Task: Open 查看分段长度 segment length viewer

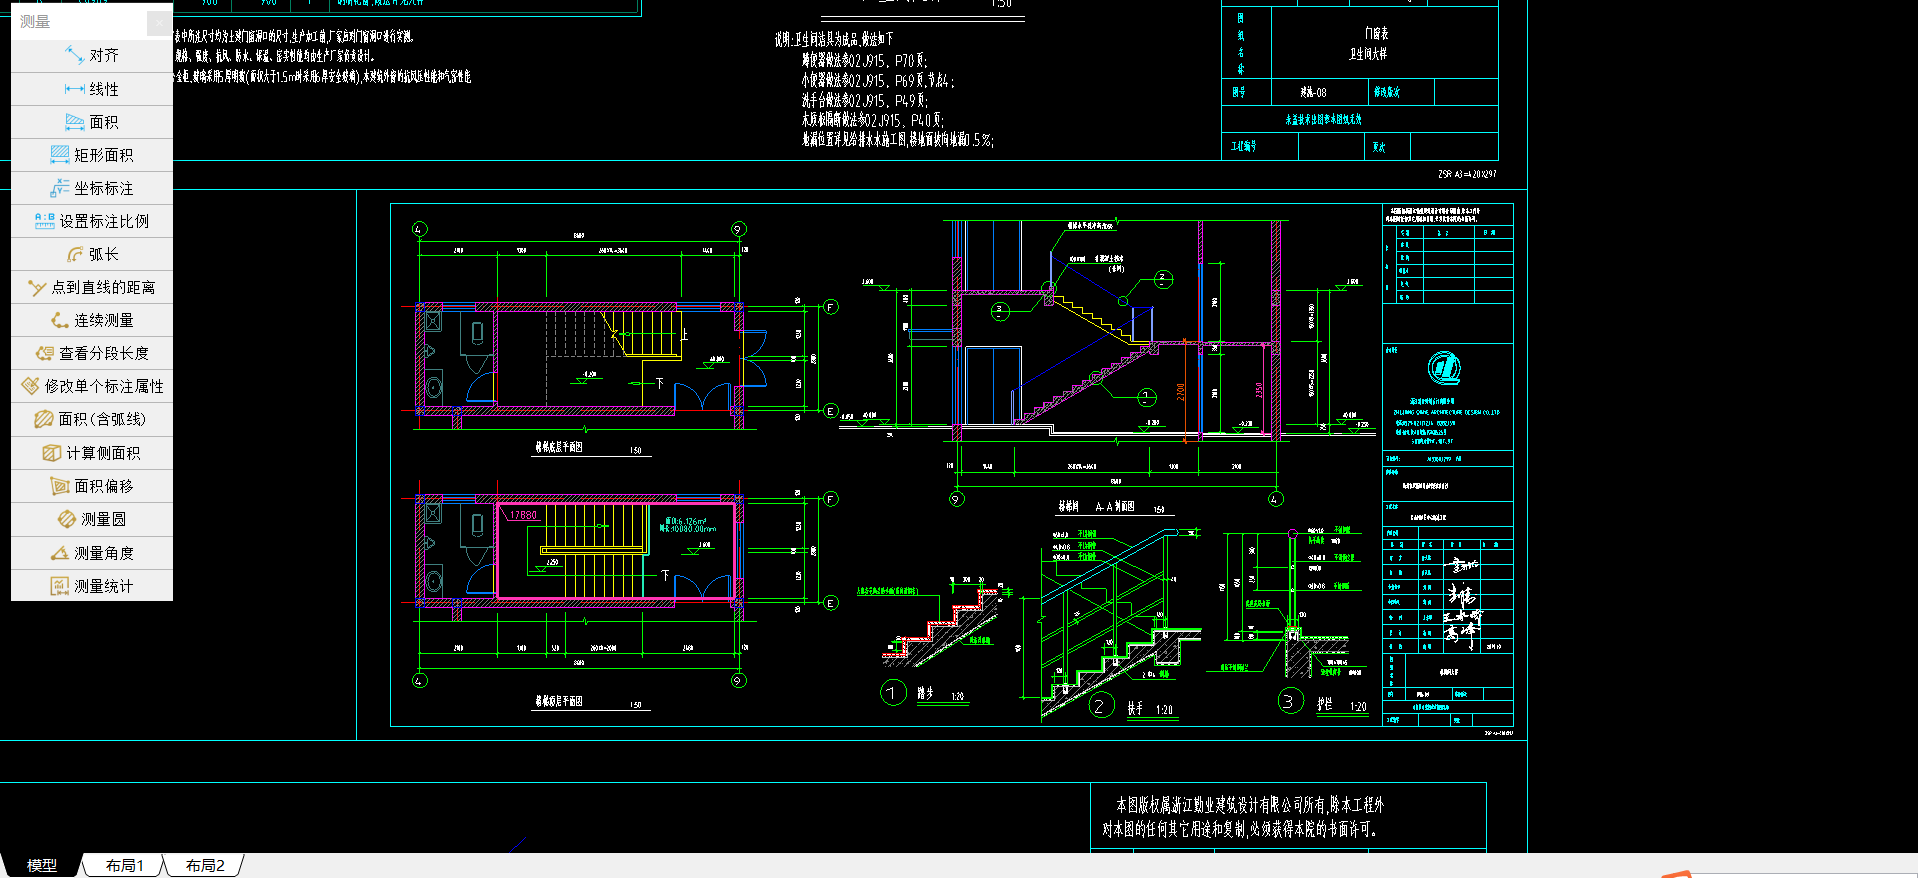Action: tap(92, 353)
